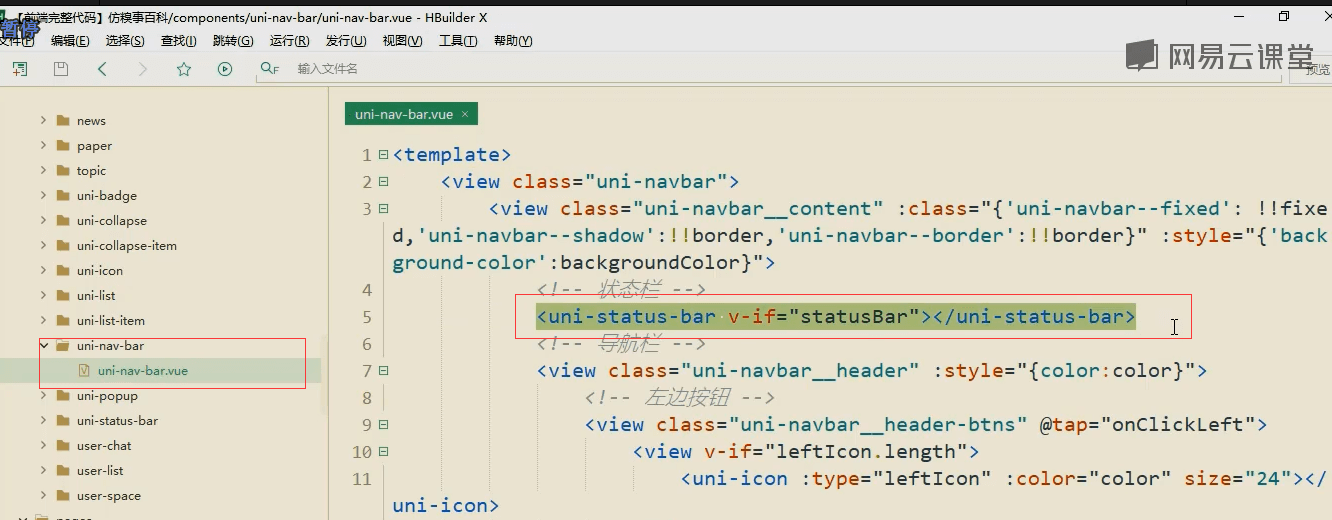Fold the code block at line 10
Viewport: 1332px width, 520px height.
pyautogui.click(x=383, y=451)
